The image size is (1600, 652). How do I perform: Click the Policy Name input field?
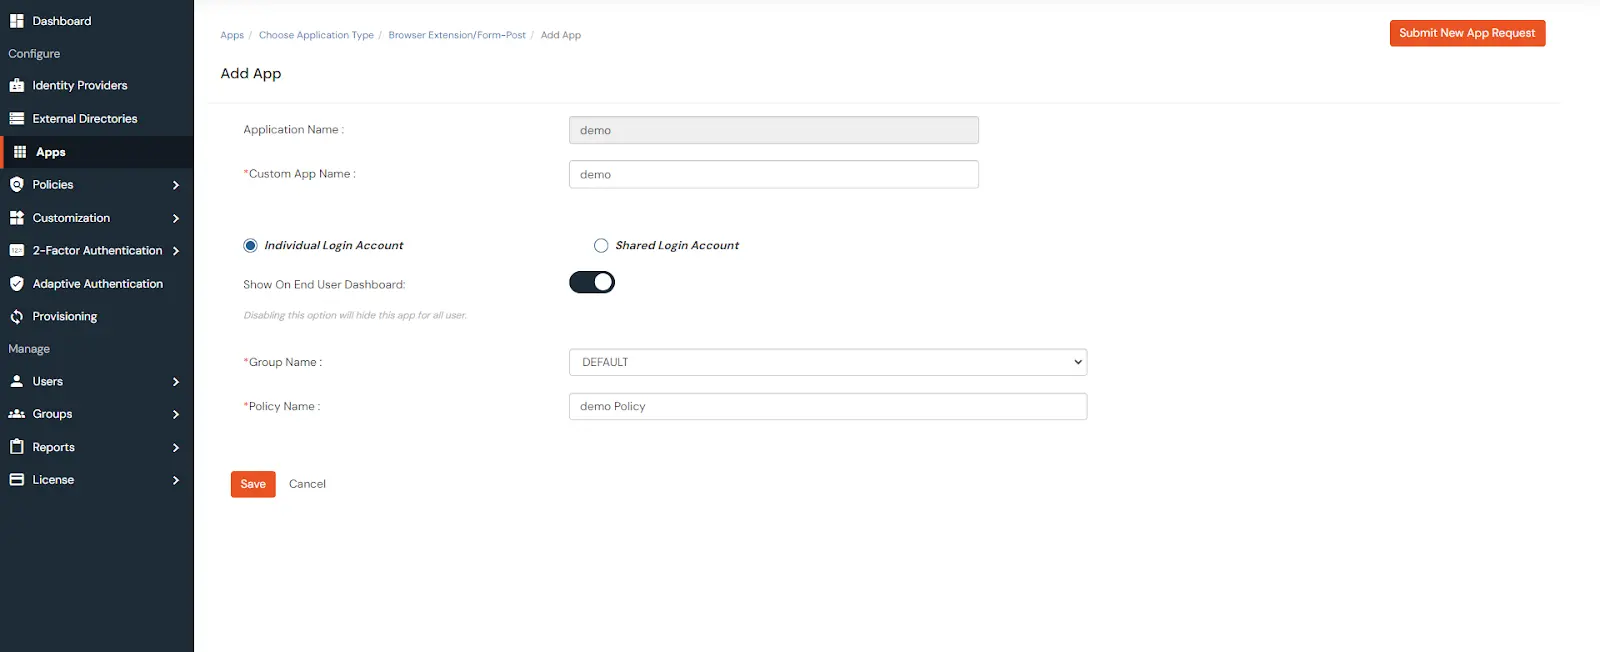[828, 406]
